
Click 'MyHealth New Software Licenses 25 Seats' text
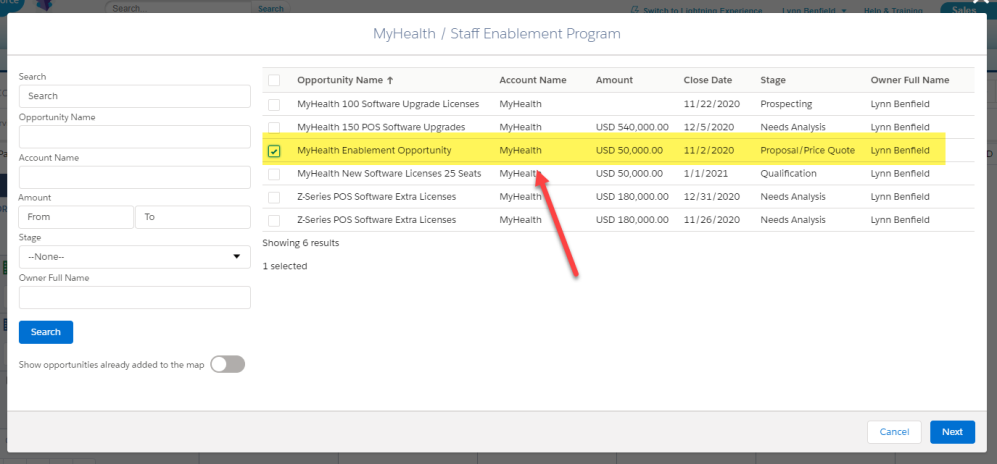click(389, 174)
